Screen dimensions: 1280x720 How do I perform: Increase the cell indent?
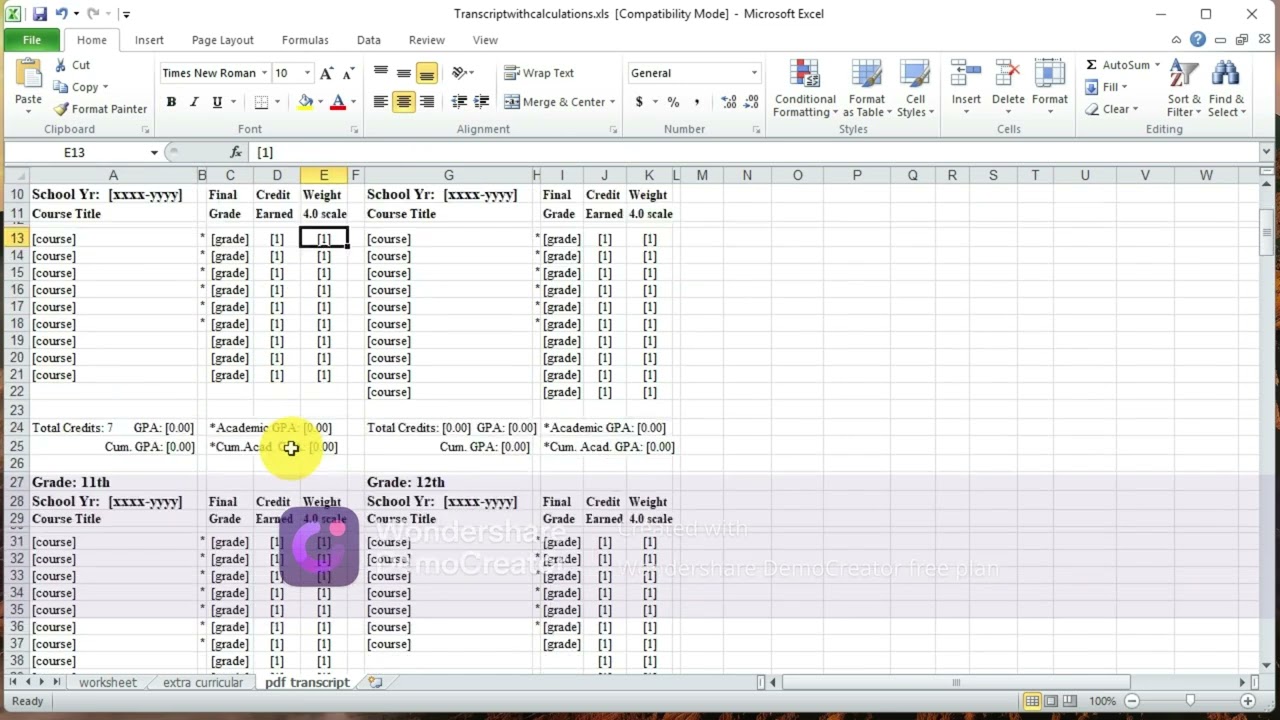(x=482, y=102)
